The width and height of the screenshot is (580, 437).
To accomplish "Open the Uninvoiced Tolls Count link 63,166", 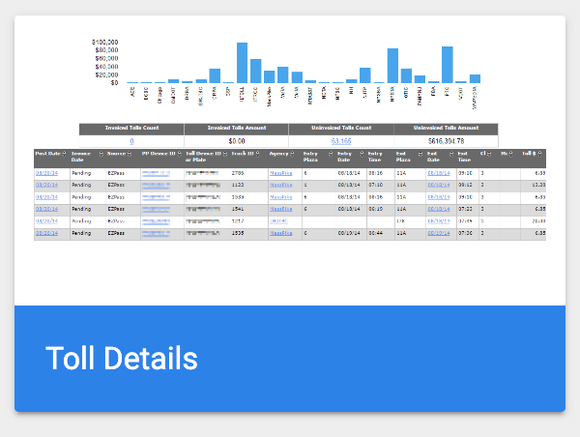I will click(341, 141).
